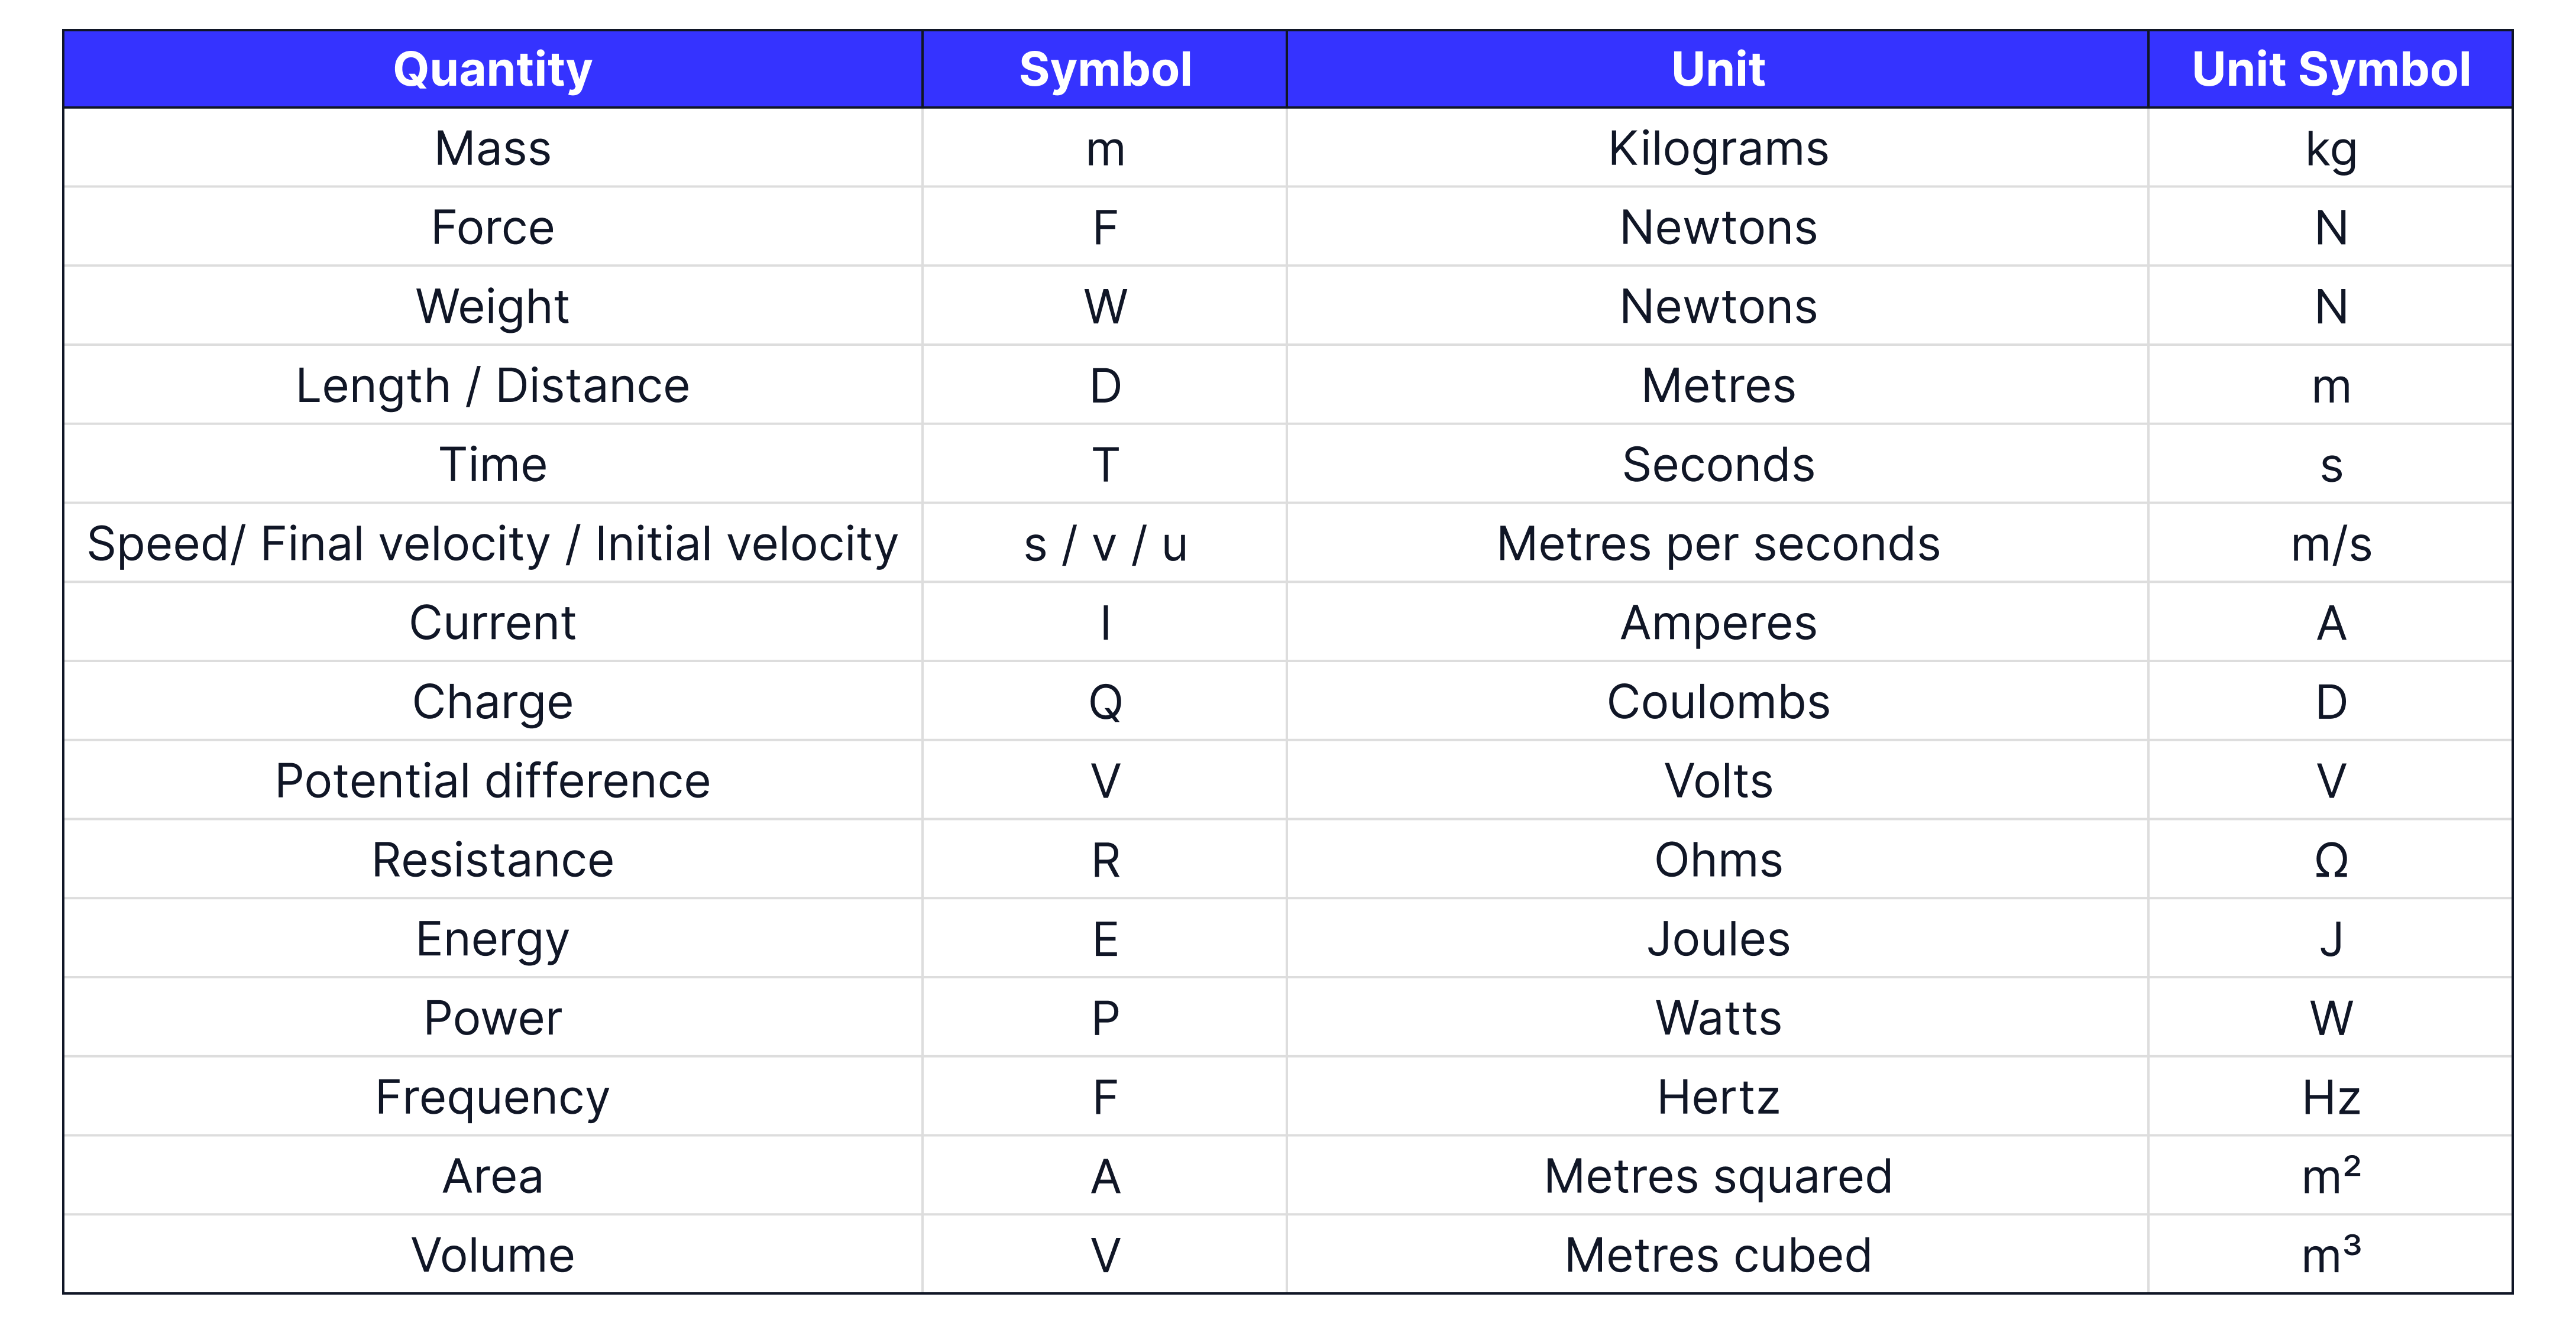Select the Metres per seconds cell

[x=1718, y=544]
